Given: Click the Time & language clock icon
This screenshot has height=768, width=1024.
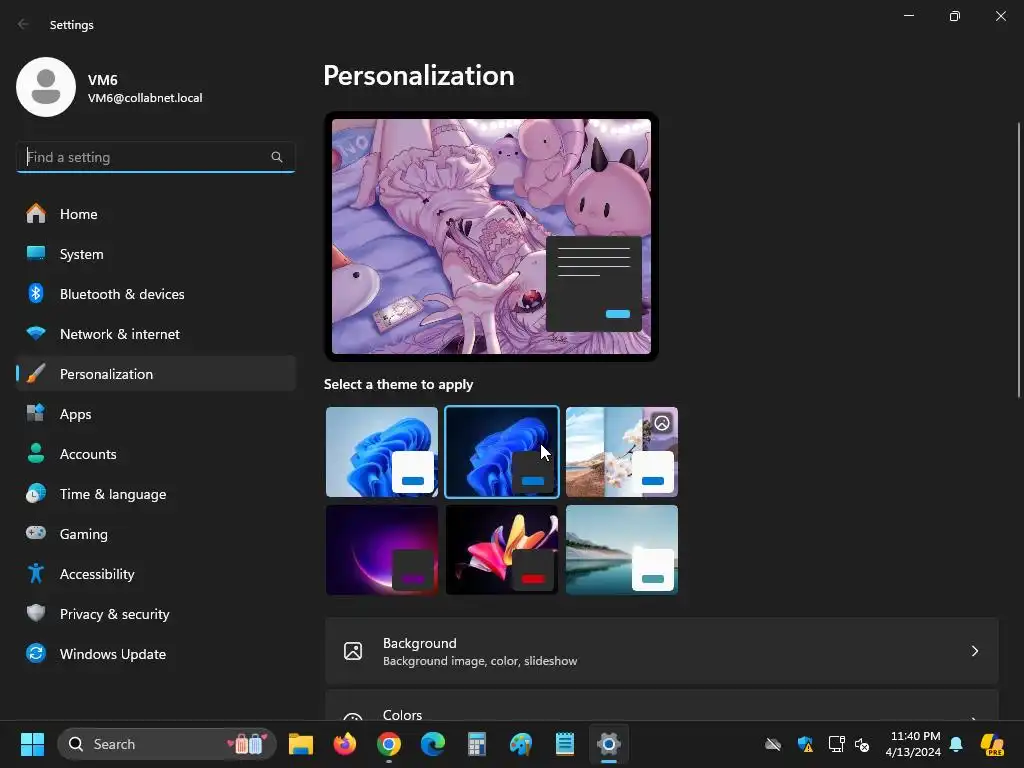Looking at the screenshot, I should pyautogui.click(x=36, y=494).
